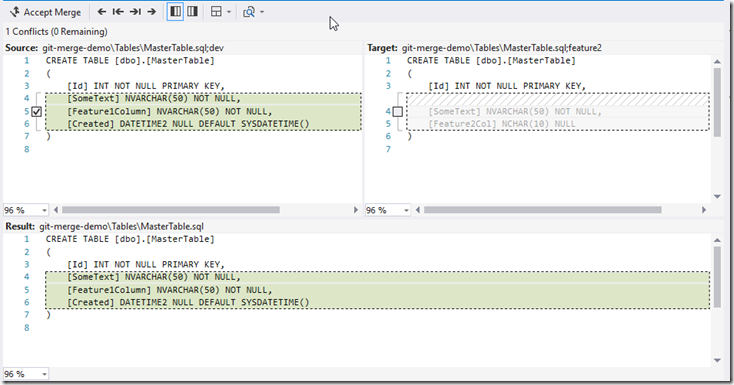Click [Id] INT line in Source pane
734x385 pixels.
tap(146, 86)
